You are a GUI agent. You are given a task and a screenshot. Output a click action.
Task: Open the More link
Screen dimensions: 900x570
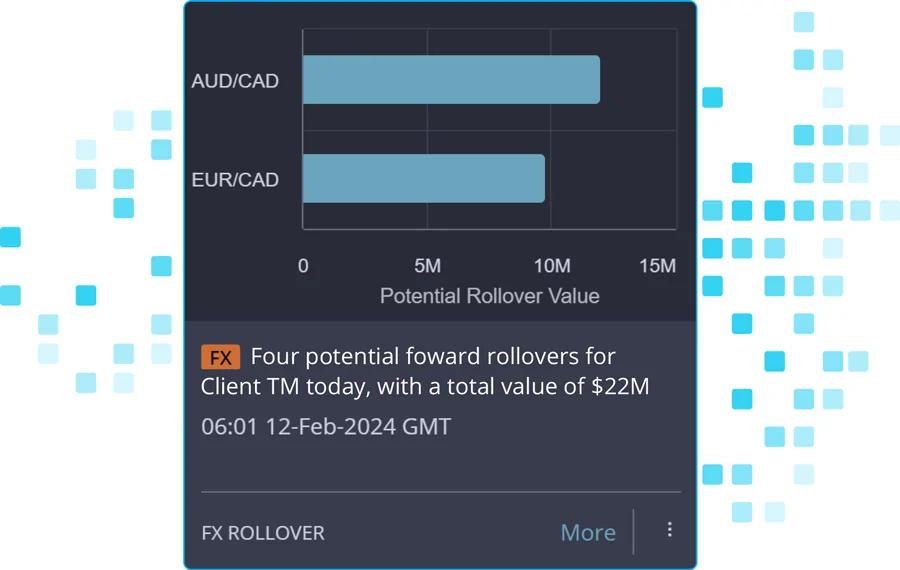[588, 533]
